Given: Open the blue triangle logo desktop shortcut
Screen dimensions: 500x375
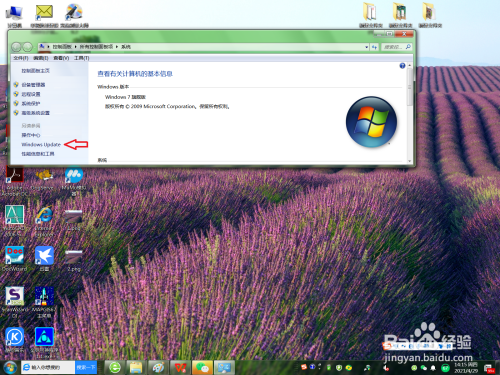Looking at the screenshot, I should 44,342.
